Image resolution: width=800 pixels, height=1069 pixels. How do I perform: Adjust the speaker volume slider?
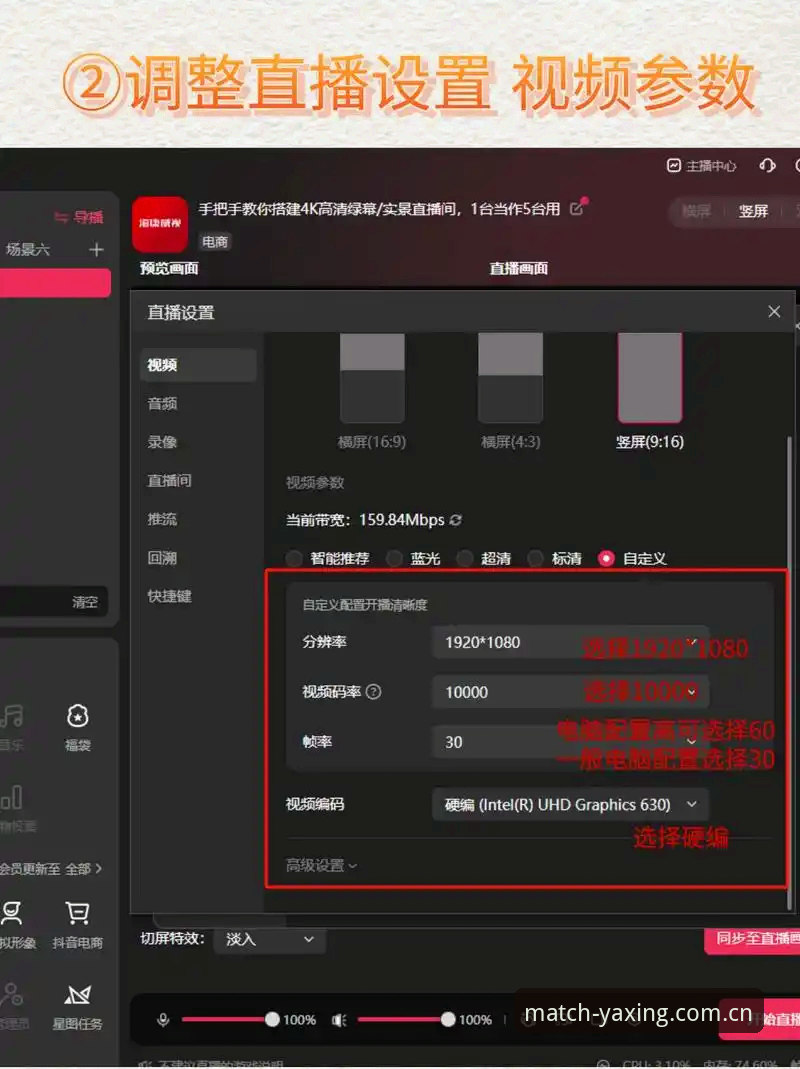pyautogui.click(x=406, y=1019)
